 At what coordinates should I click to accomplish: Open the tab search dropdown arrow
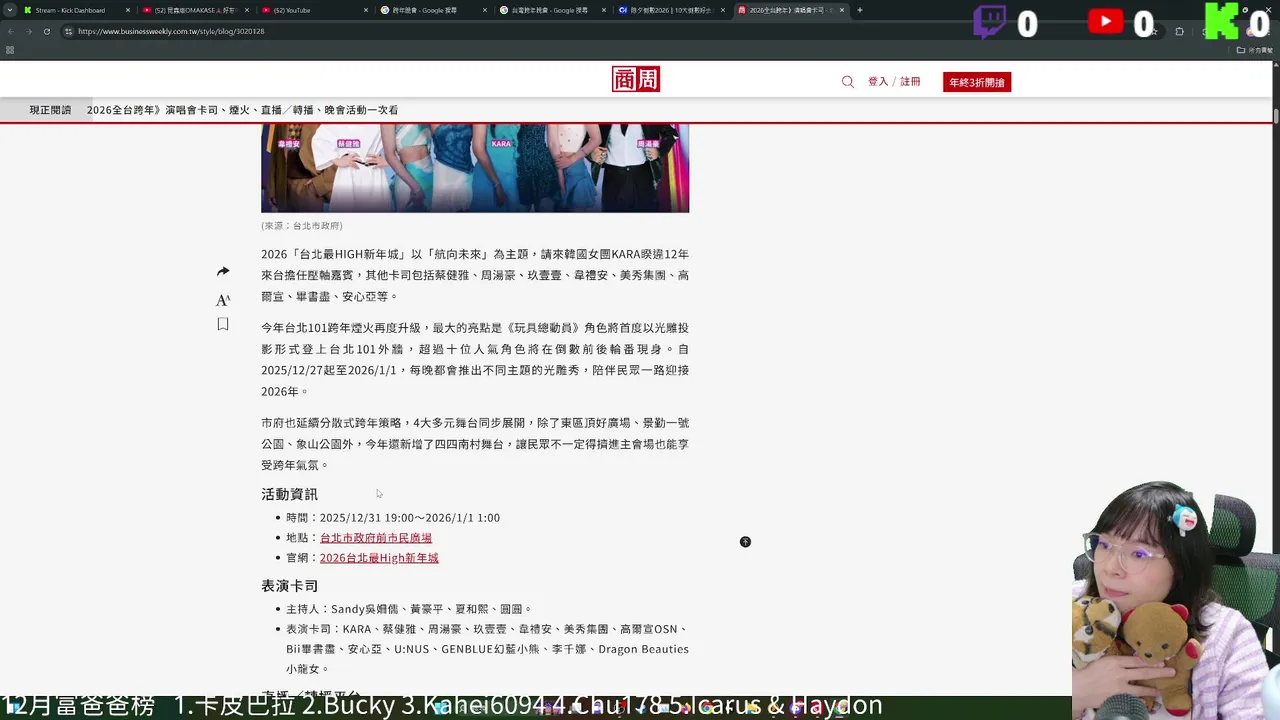9,10
